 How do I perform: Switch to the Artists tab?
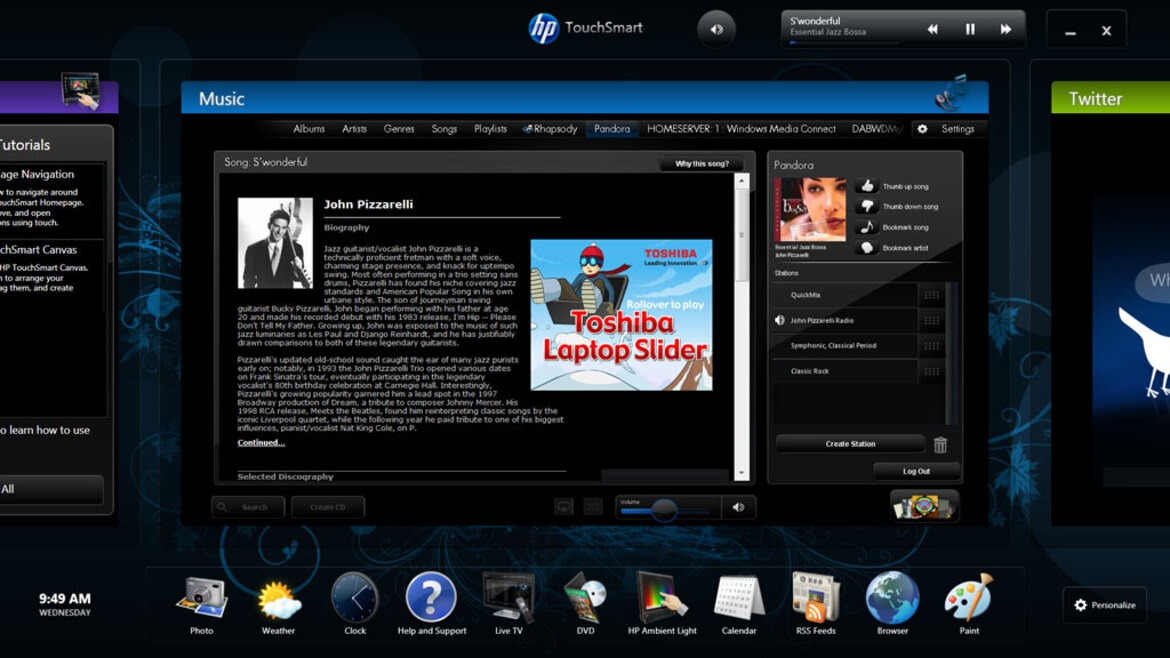(354, 129)
